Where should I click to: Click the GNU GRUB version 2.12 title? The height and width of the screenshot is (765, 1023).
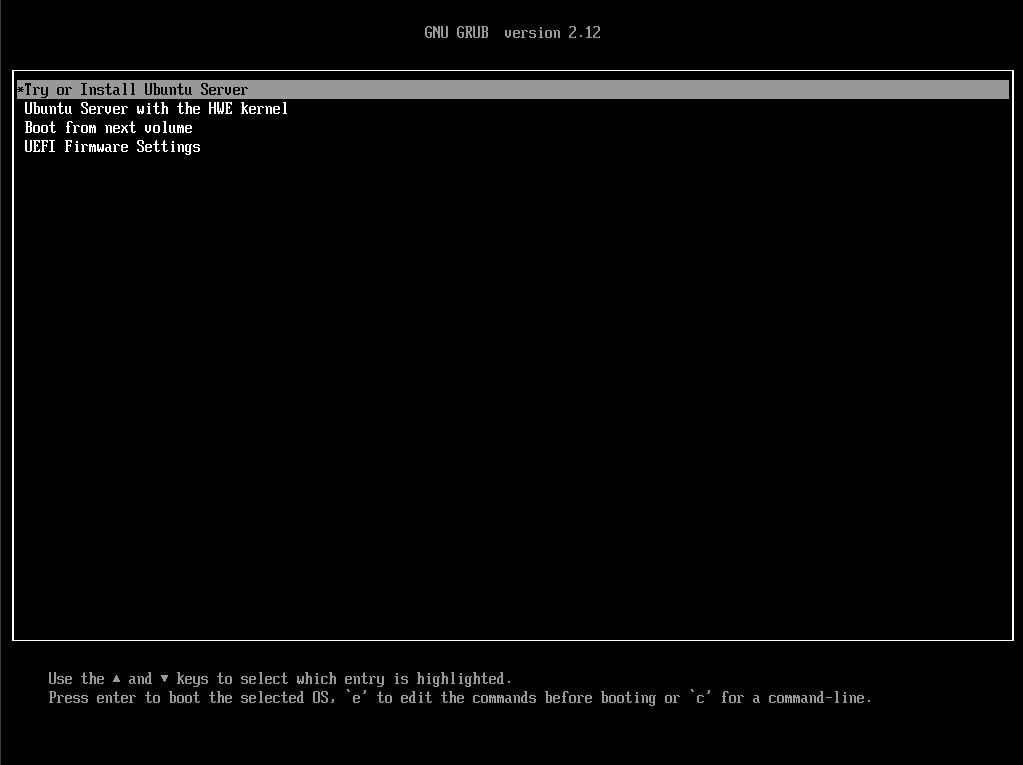[x=512, y=33]
